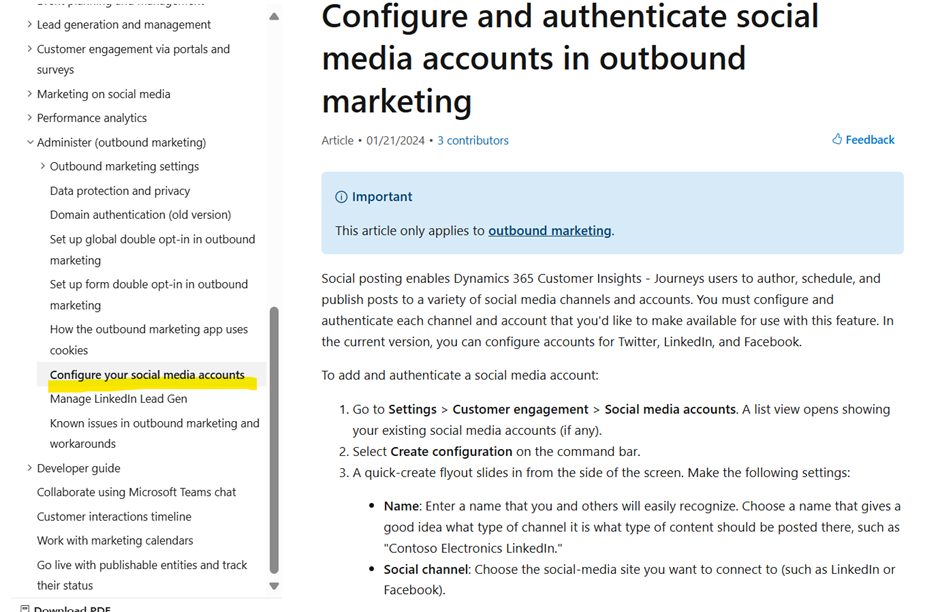Click the bold 'Name' bullet label
Screen dimensions: 940x612
point(401,506)
